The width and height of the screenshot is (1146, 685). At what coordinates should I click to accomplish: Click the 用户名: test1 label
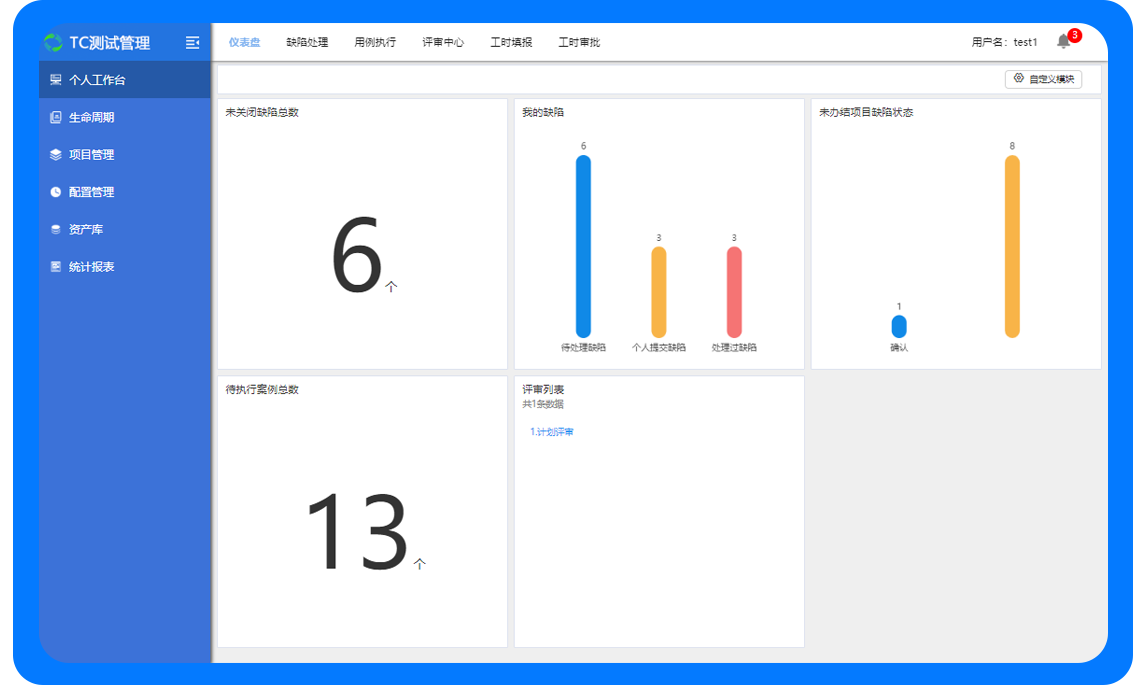pos(1004,42)
